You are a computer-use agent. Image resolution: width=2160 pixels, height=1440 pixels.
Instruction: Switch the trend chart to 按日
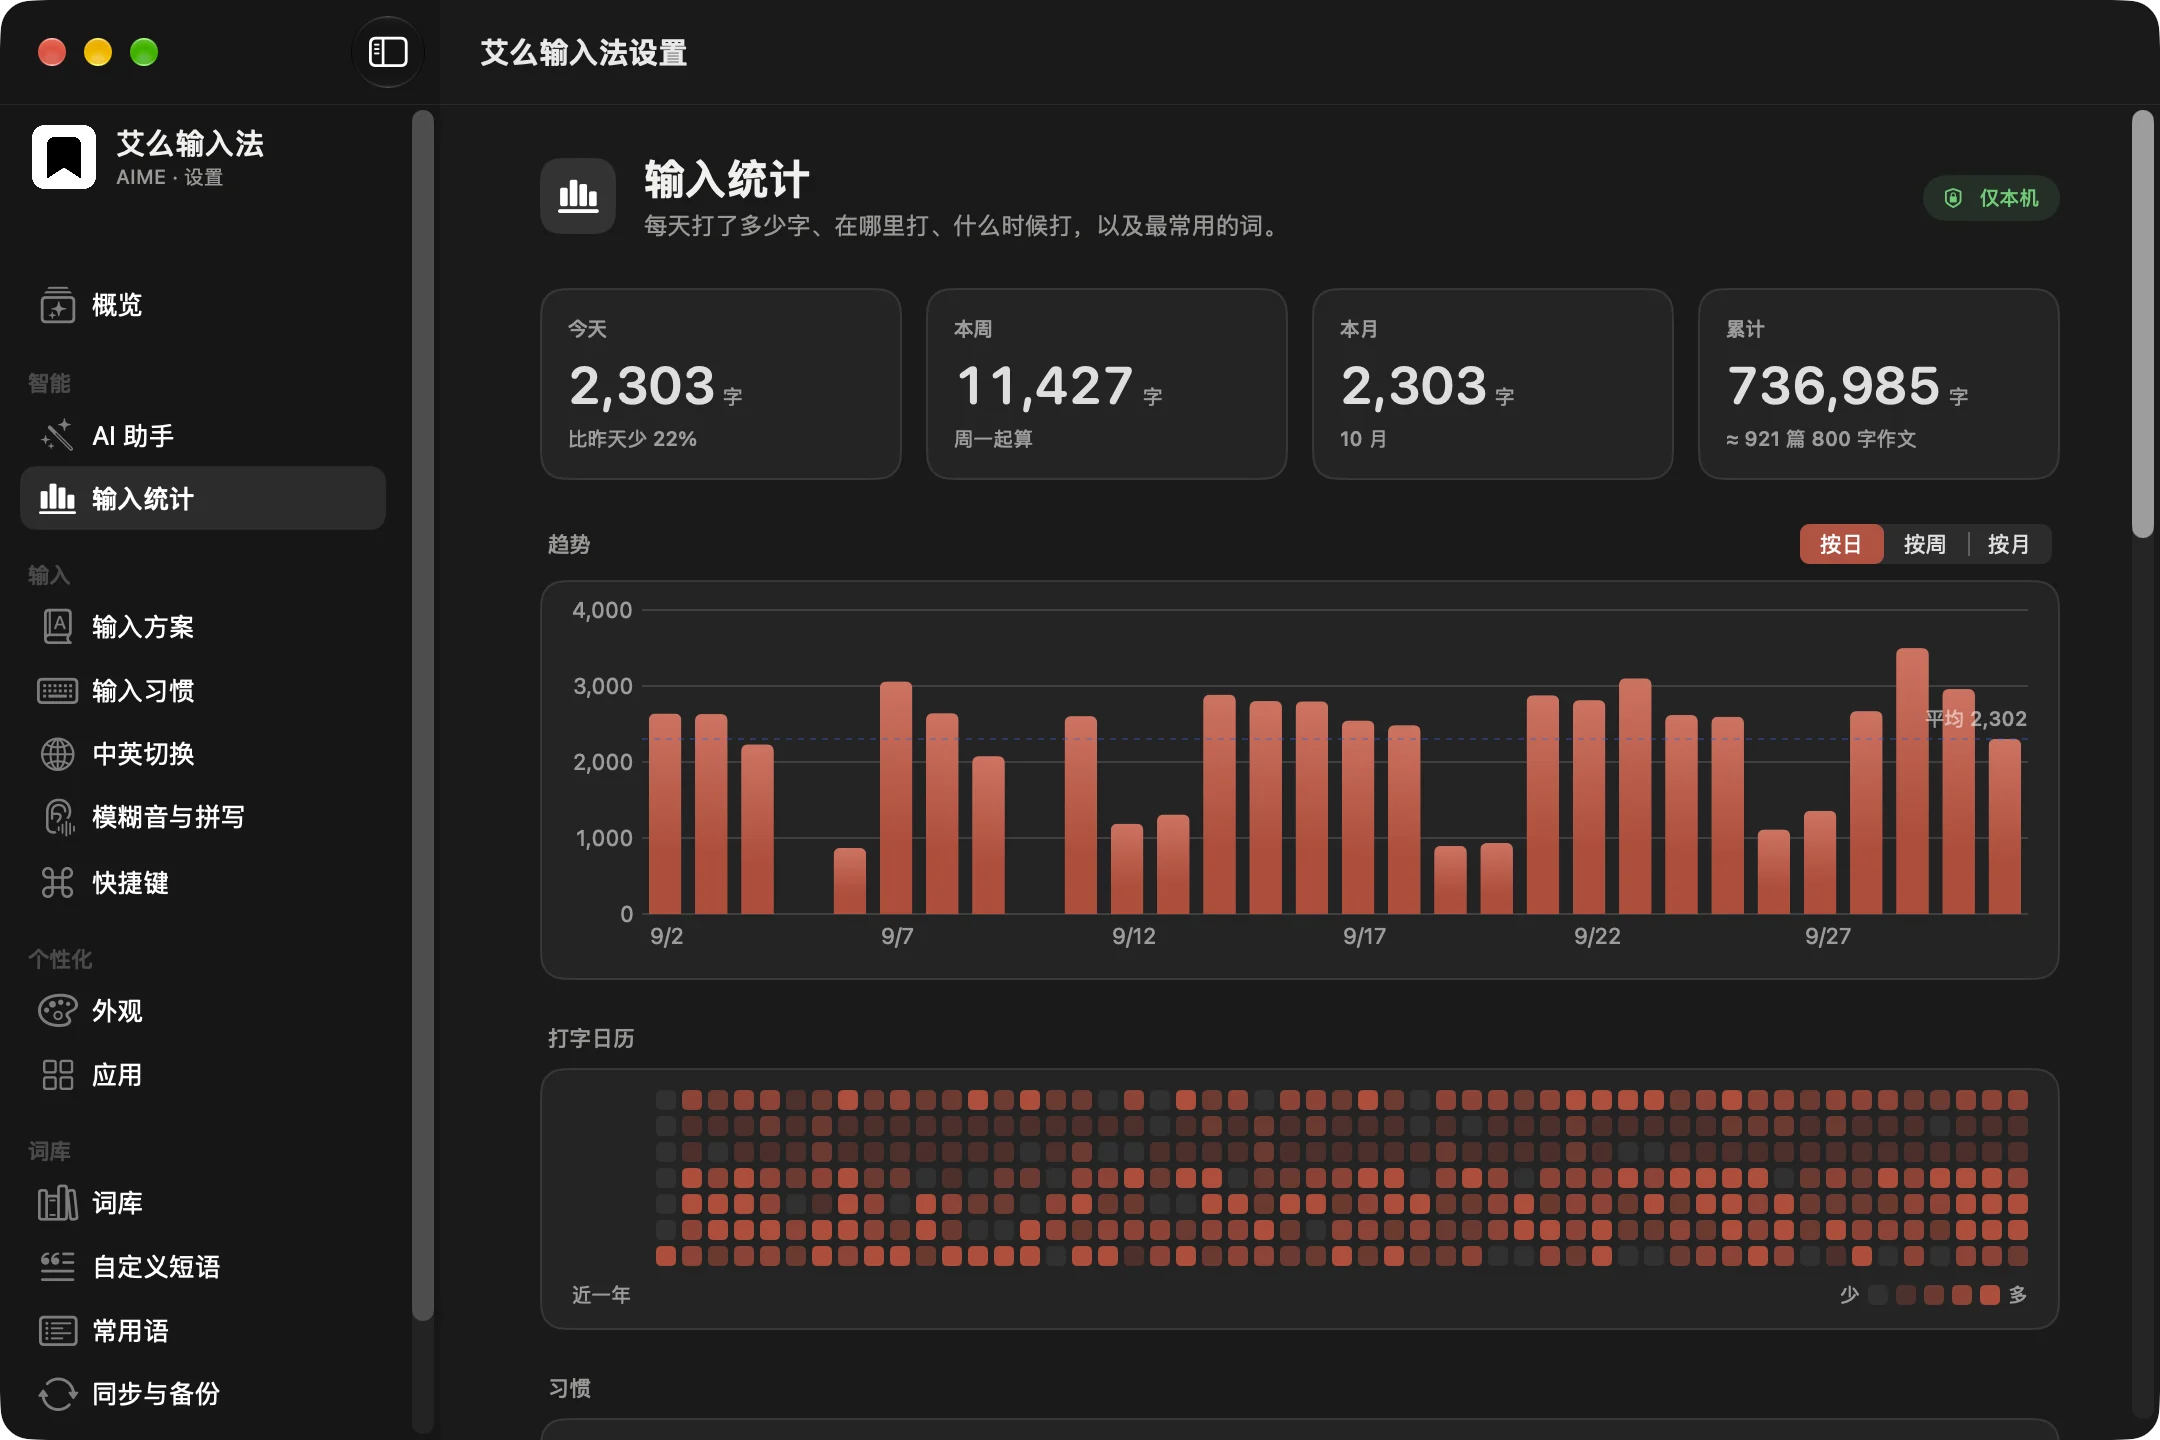[x=1841, y=544]
